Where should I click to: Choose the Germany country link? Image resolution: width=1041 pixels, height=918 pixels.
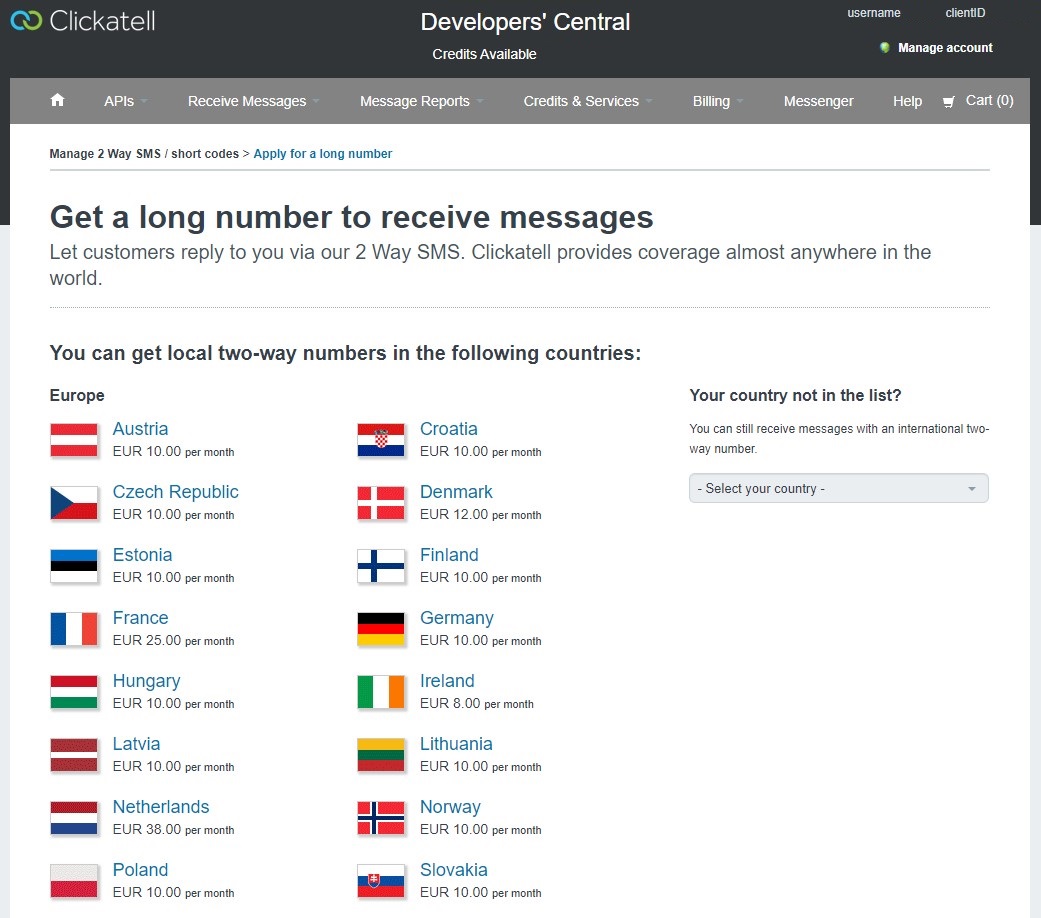(x=457, y=618)
